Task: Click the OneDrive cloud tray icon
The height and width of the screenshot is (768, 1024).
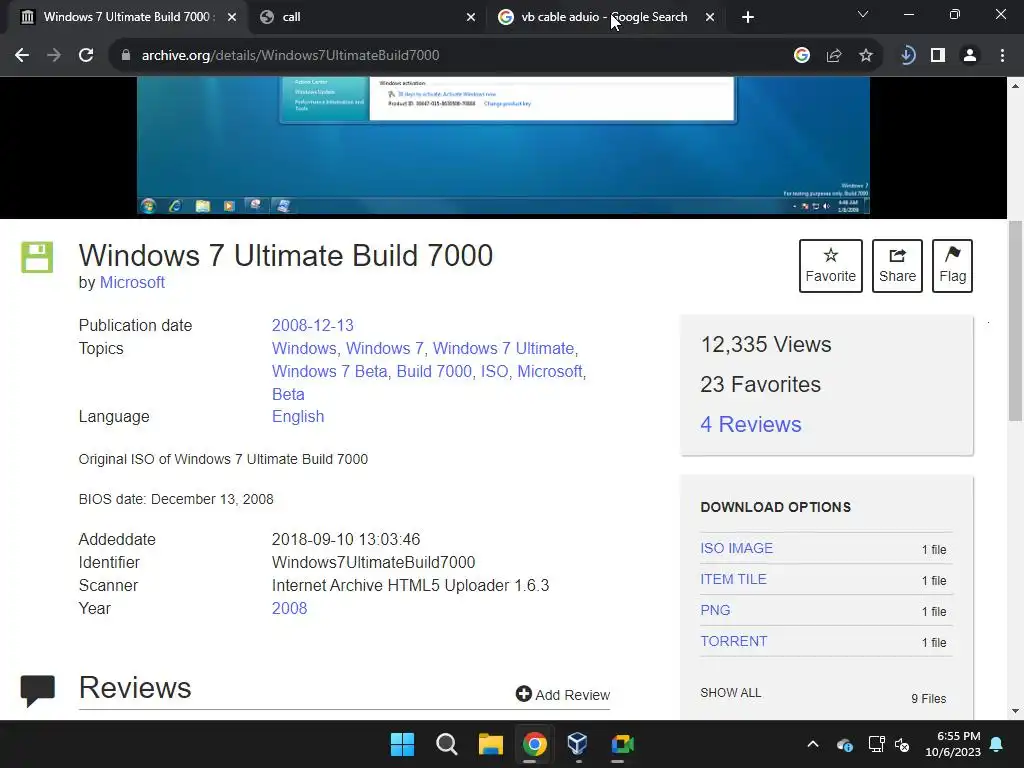Action: pyautogui.click(x=844, y=744)
